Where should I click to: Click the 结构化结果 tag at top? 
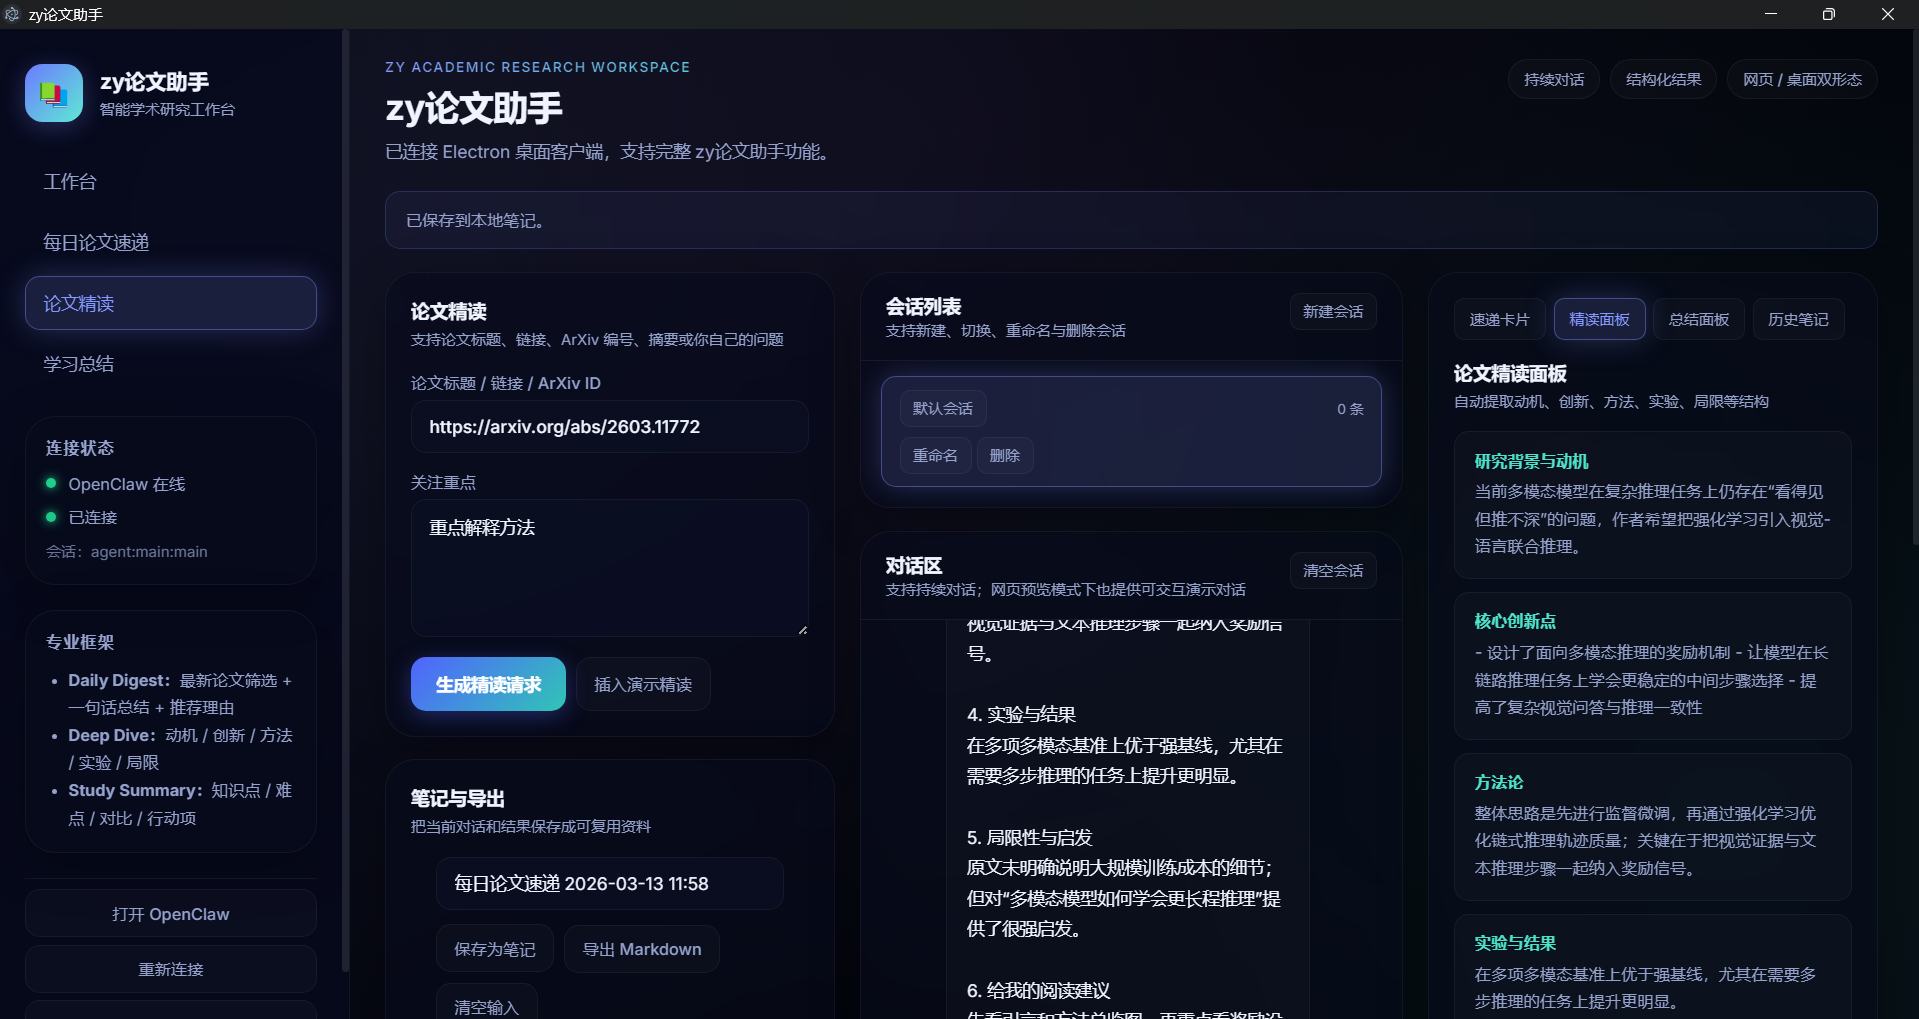point(1663,80)
